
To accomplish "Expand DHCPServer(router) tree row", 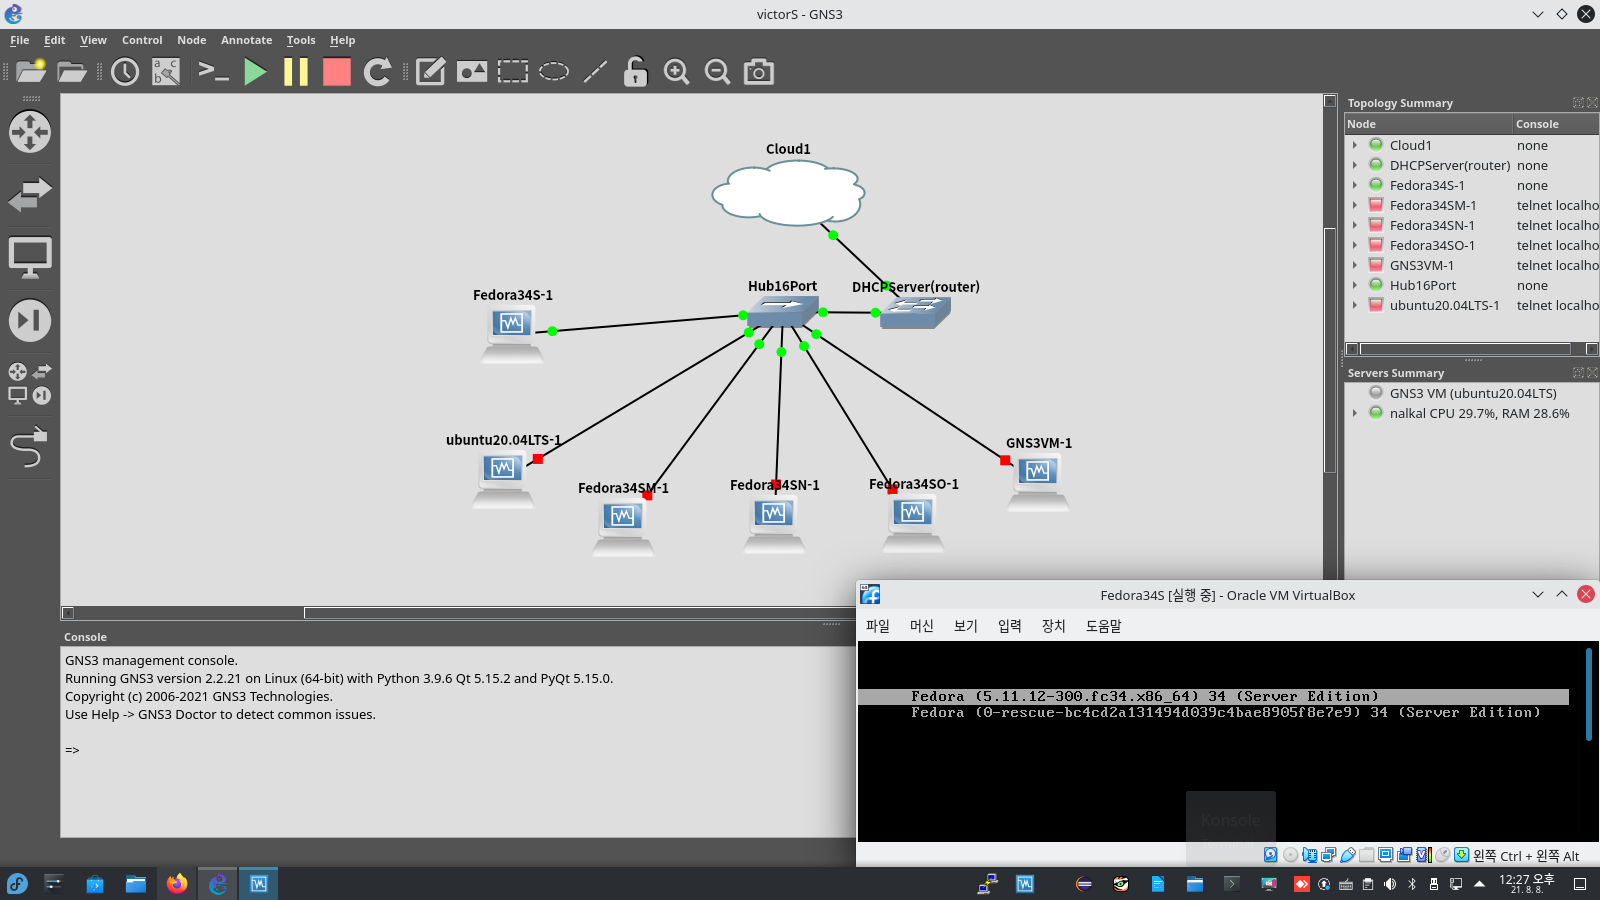I will pos(1355,165).
